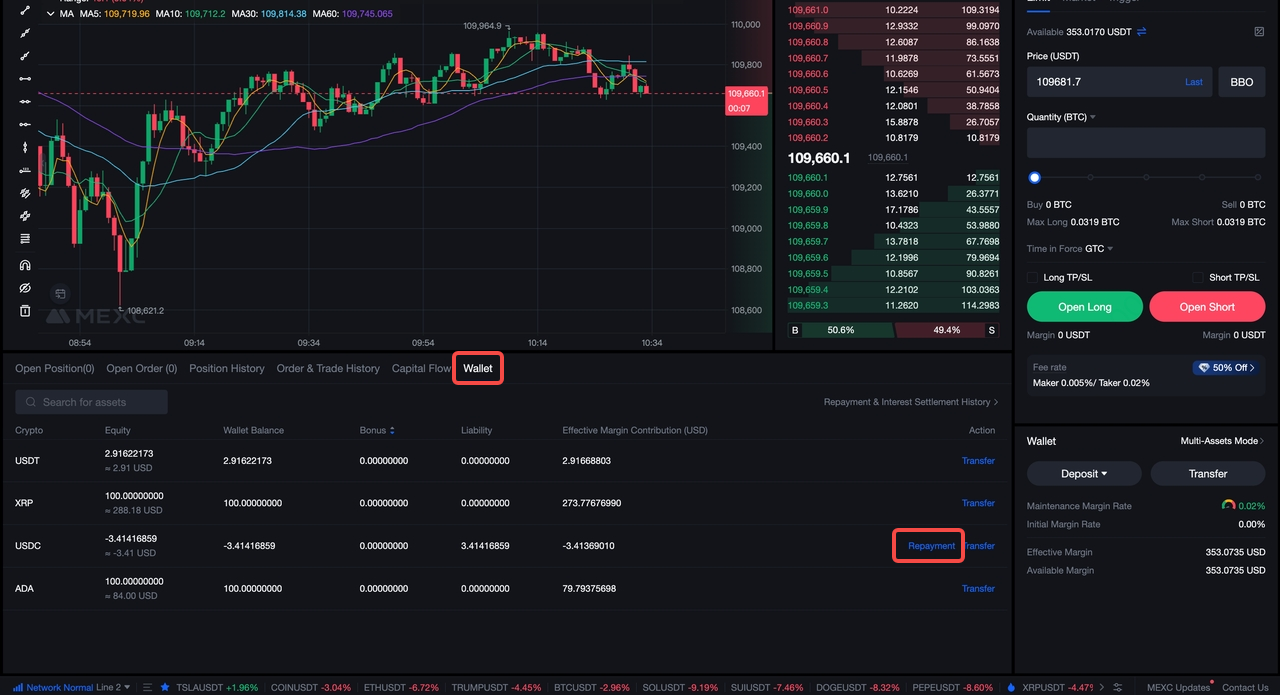Open the Capital Flow tab
This screenshot has width=1280, height=695.
[x=421, y=368]
